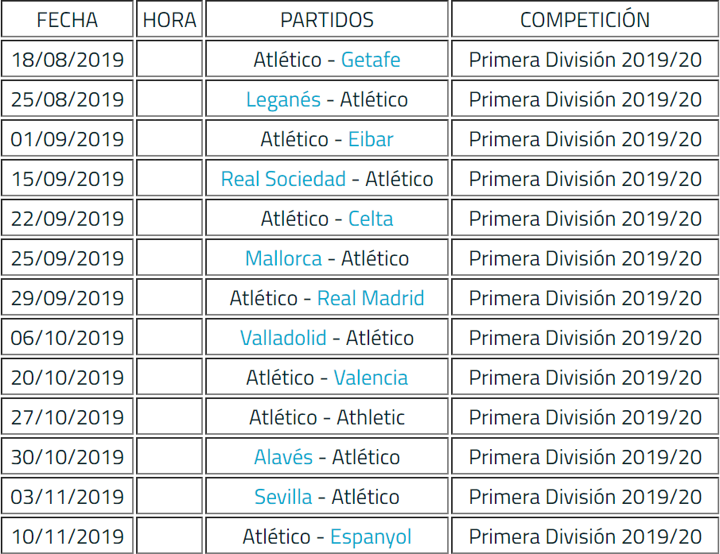Open the Valencia team link
720x554 pixels.
[371, 378]
